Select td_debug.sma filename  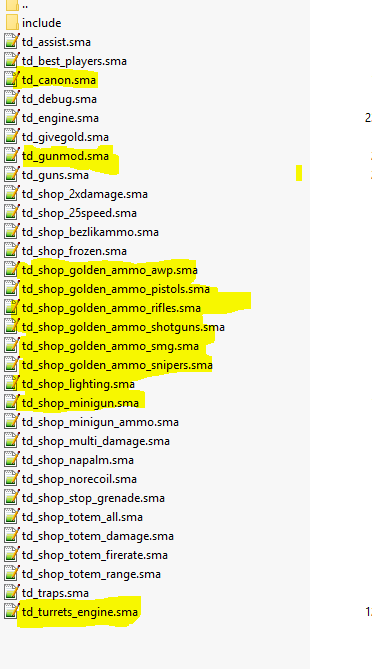(59, 99)
